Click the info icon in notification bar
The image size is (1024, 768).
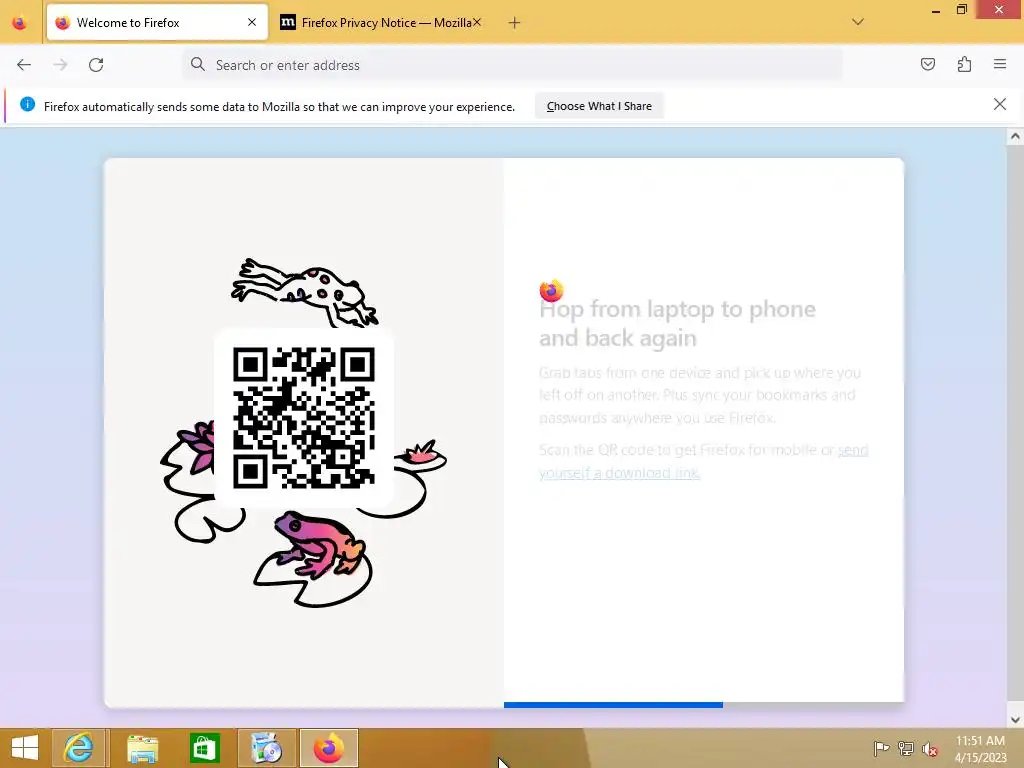pyautogui.click(x=27, y=104)
